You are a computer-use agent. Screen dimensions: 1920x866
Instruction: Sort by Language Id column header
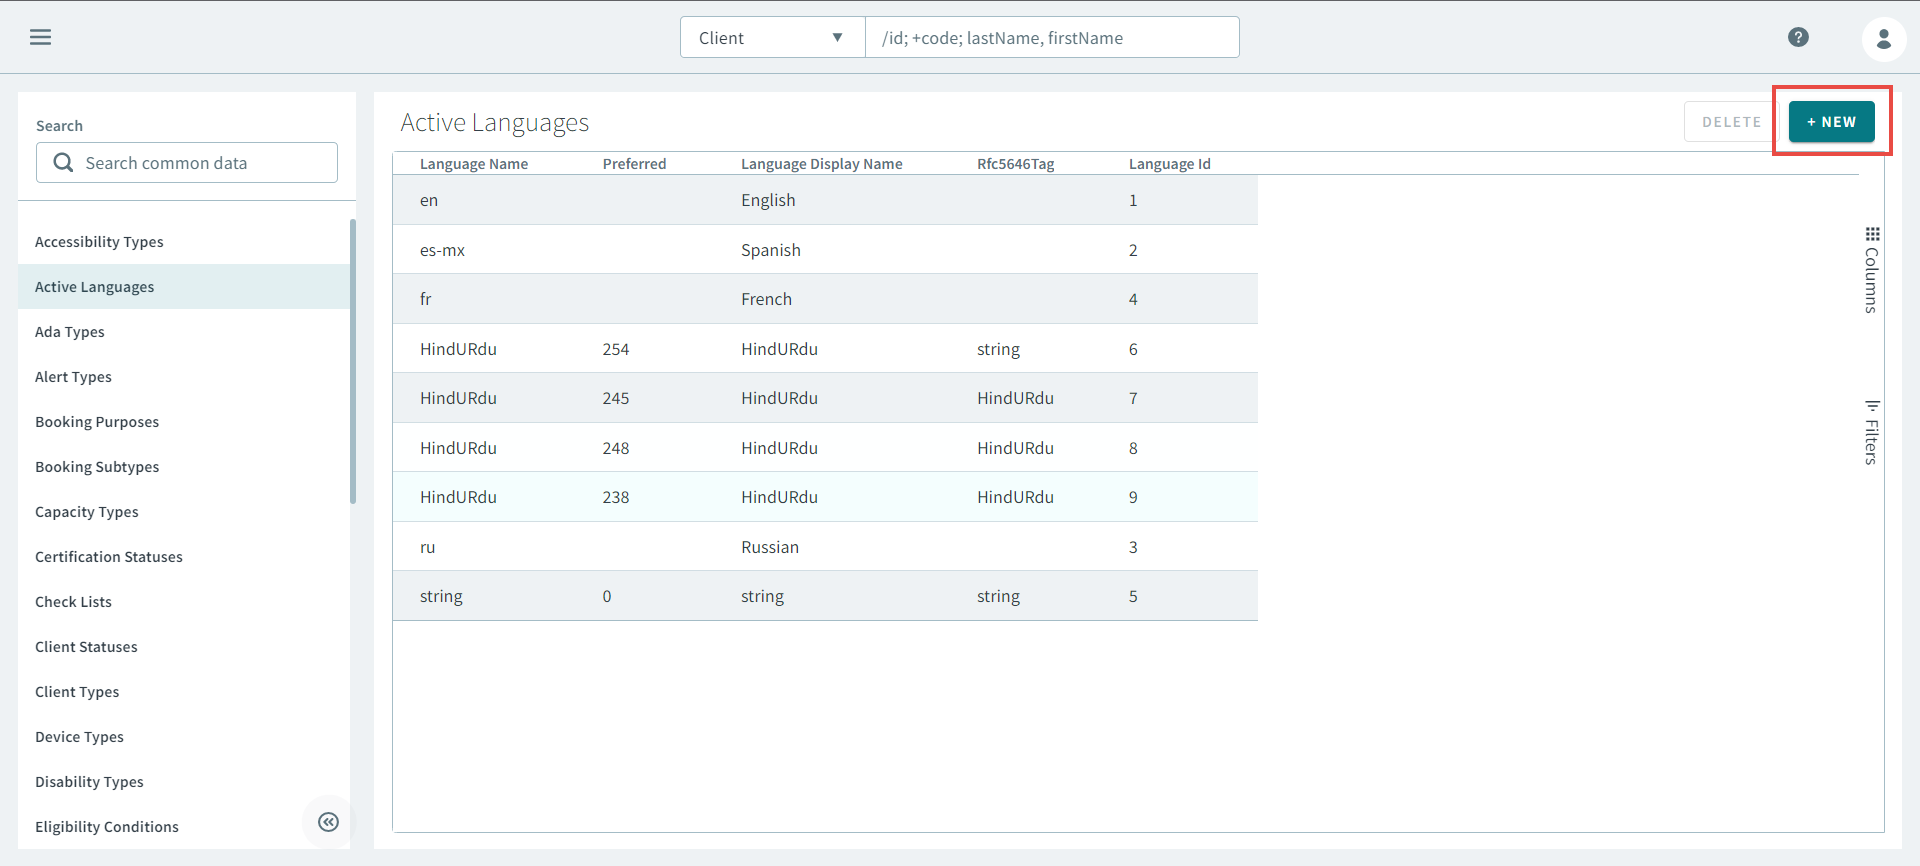click(x=1169, y=164)
